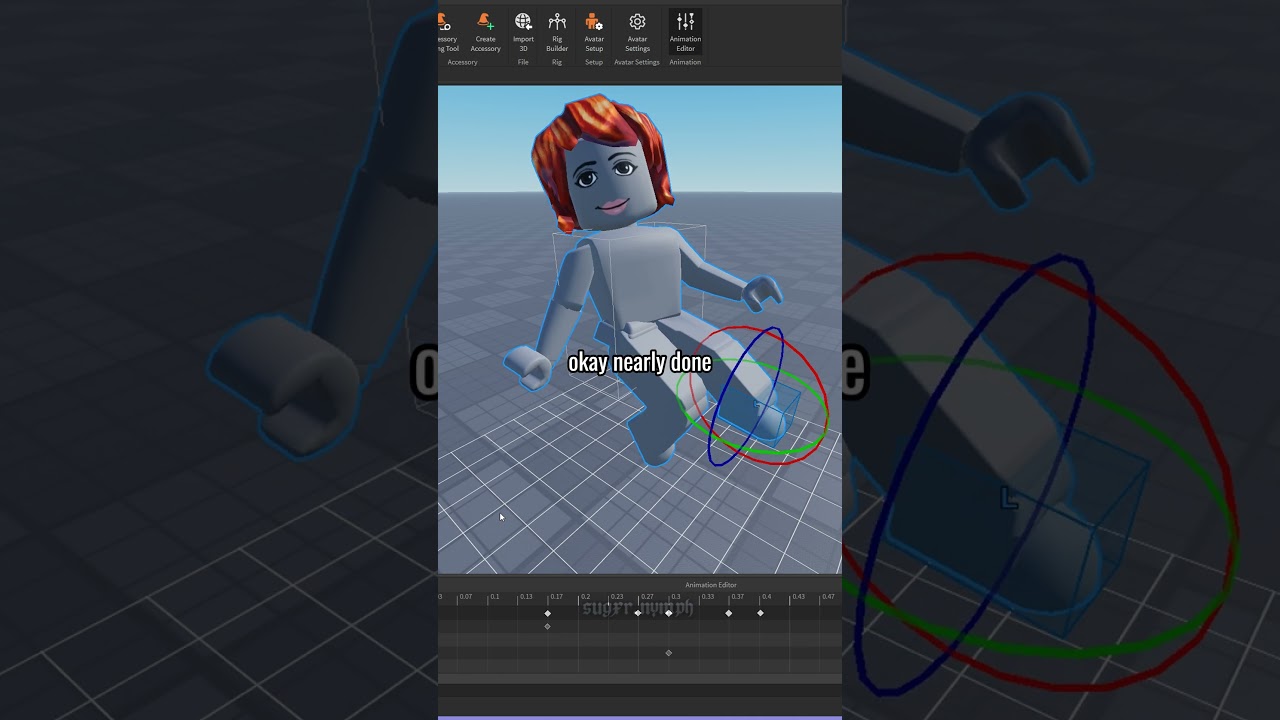Open Avatar Settings gear button
Viewport: 1280px width, 720px height.
pyautogui.click(x=637, y=32)
